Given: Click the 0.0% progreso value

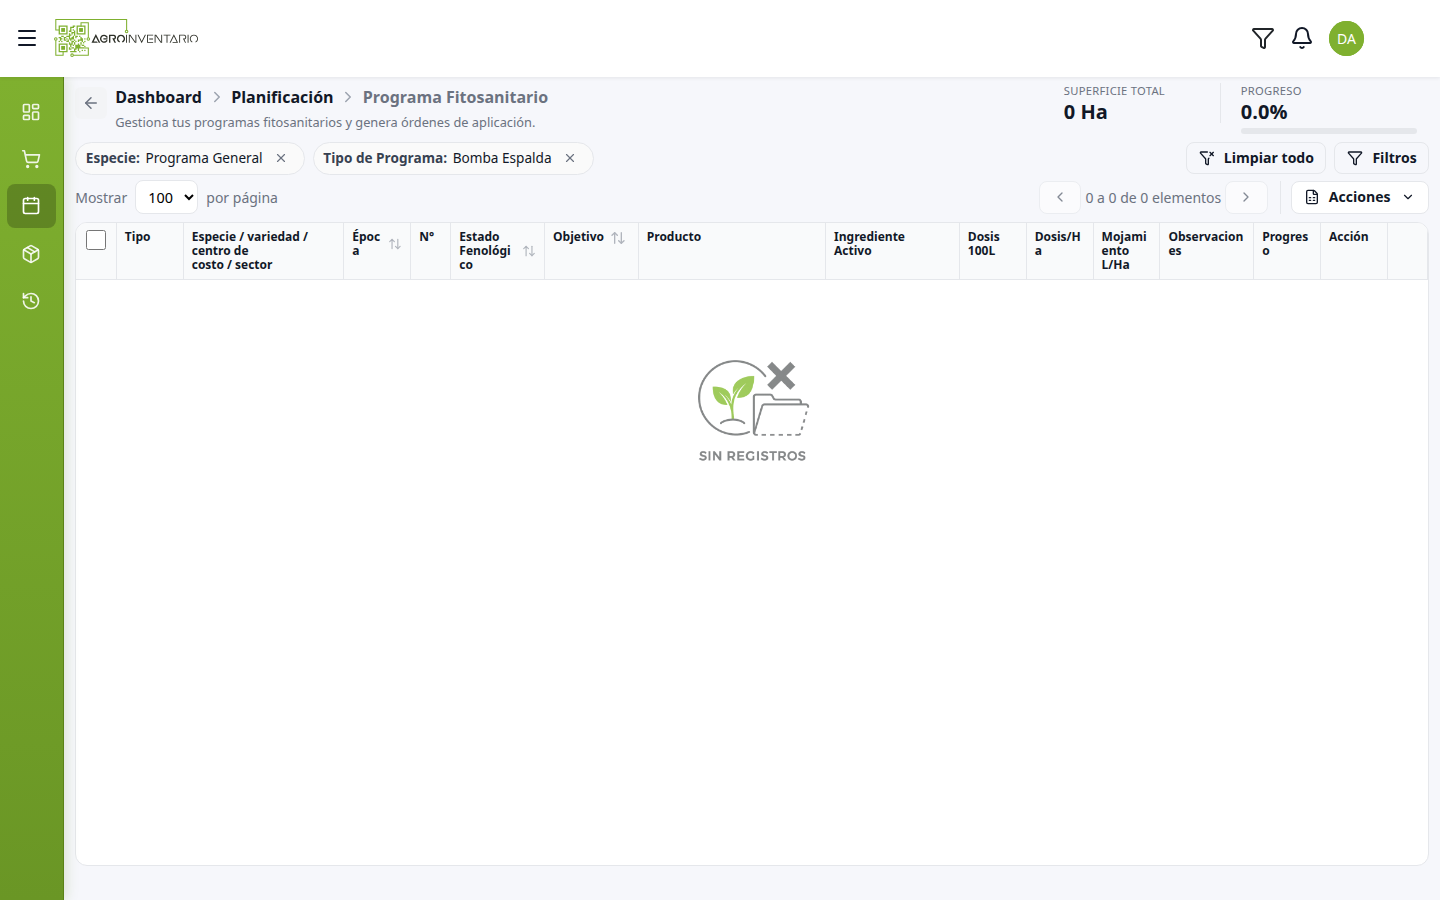Looking at the screenshot, I should pyautogui.click(x=1264, y=112).
